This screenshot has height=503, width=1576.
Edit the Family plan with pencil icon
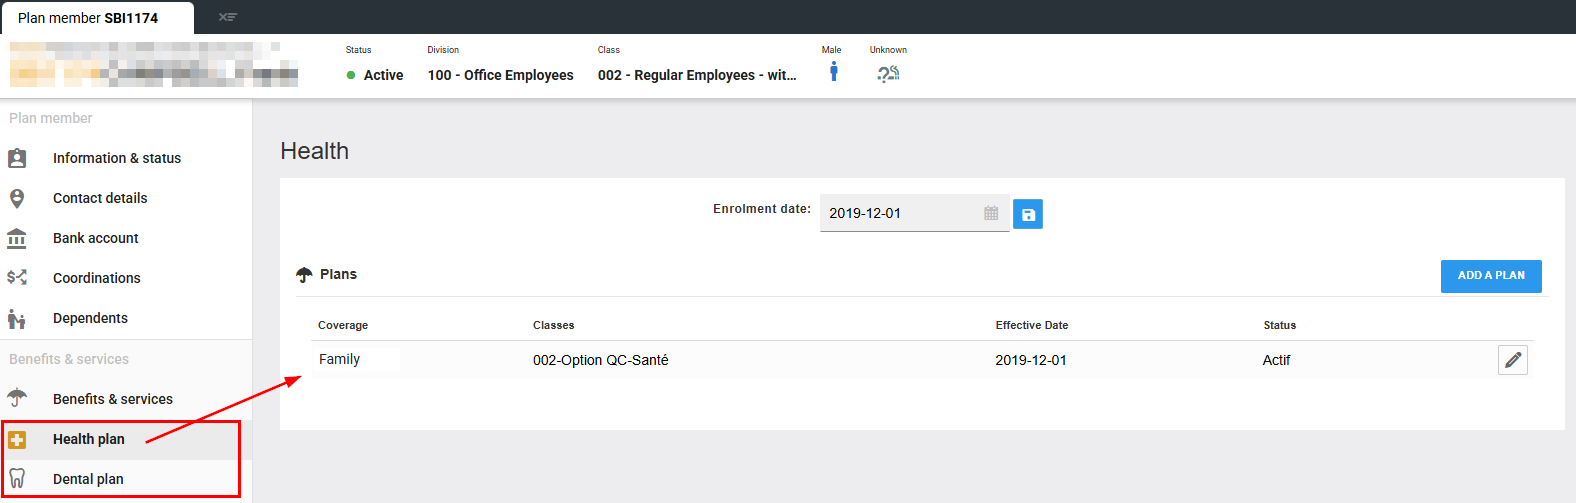coord(1512,360)
